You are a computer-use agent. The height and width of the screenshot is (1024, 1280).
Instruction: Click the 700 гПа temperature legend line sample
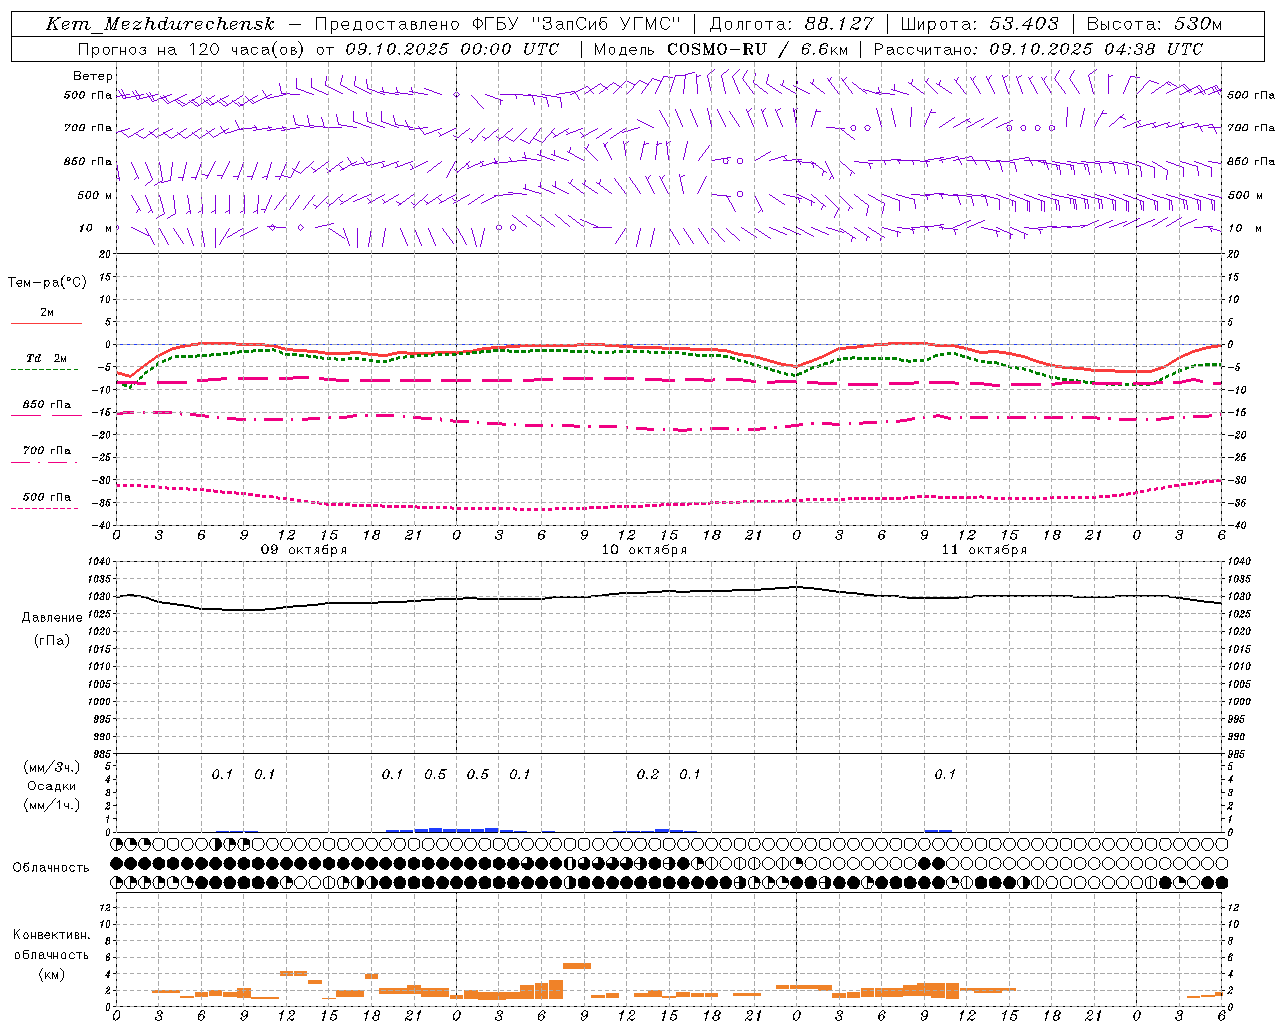click(45, 462)
